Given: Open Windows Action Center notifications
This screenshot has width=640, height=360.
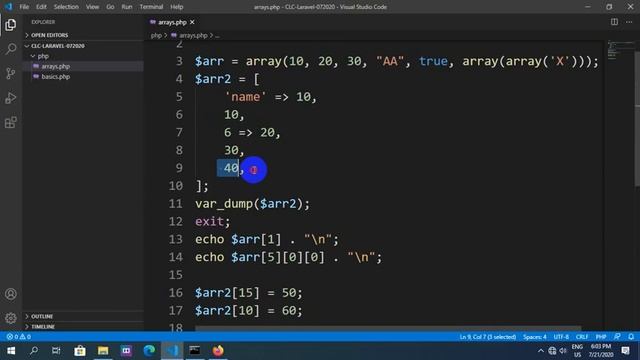Looking at the screenshot, I should (x=625, y=351).
